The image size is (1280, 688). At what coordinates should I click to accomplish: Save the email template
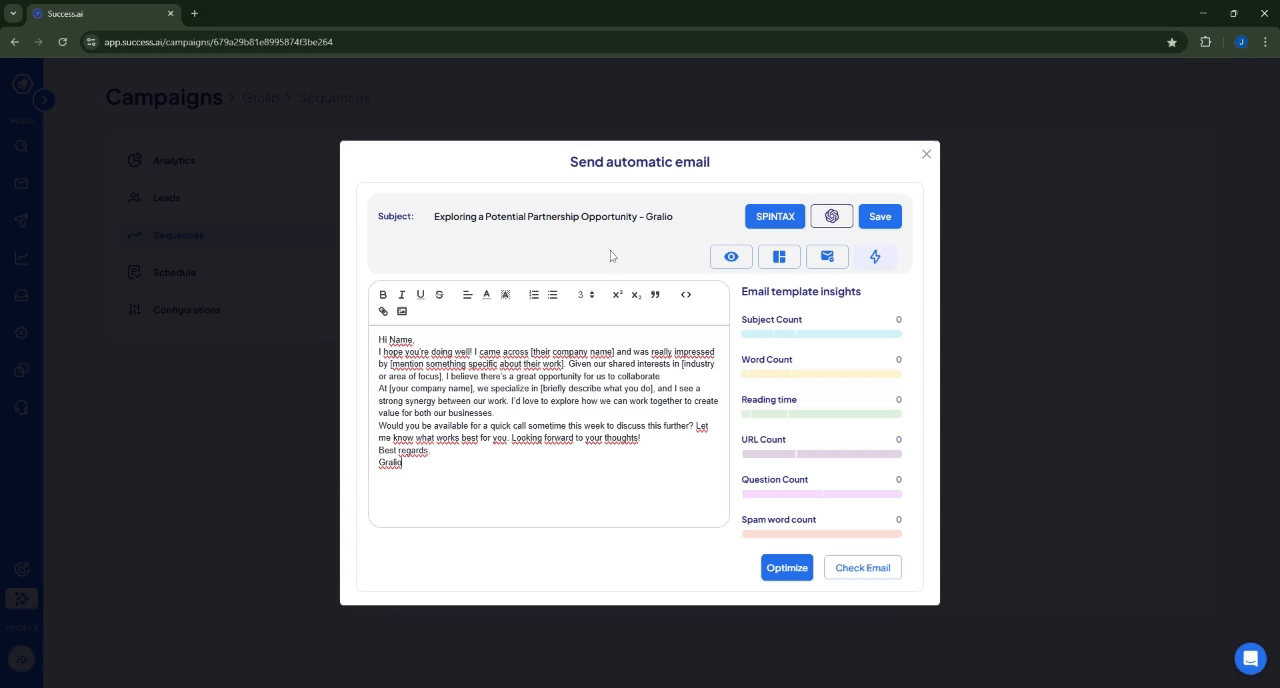(x=880, y=217)
